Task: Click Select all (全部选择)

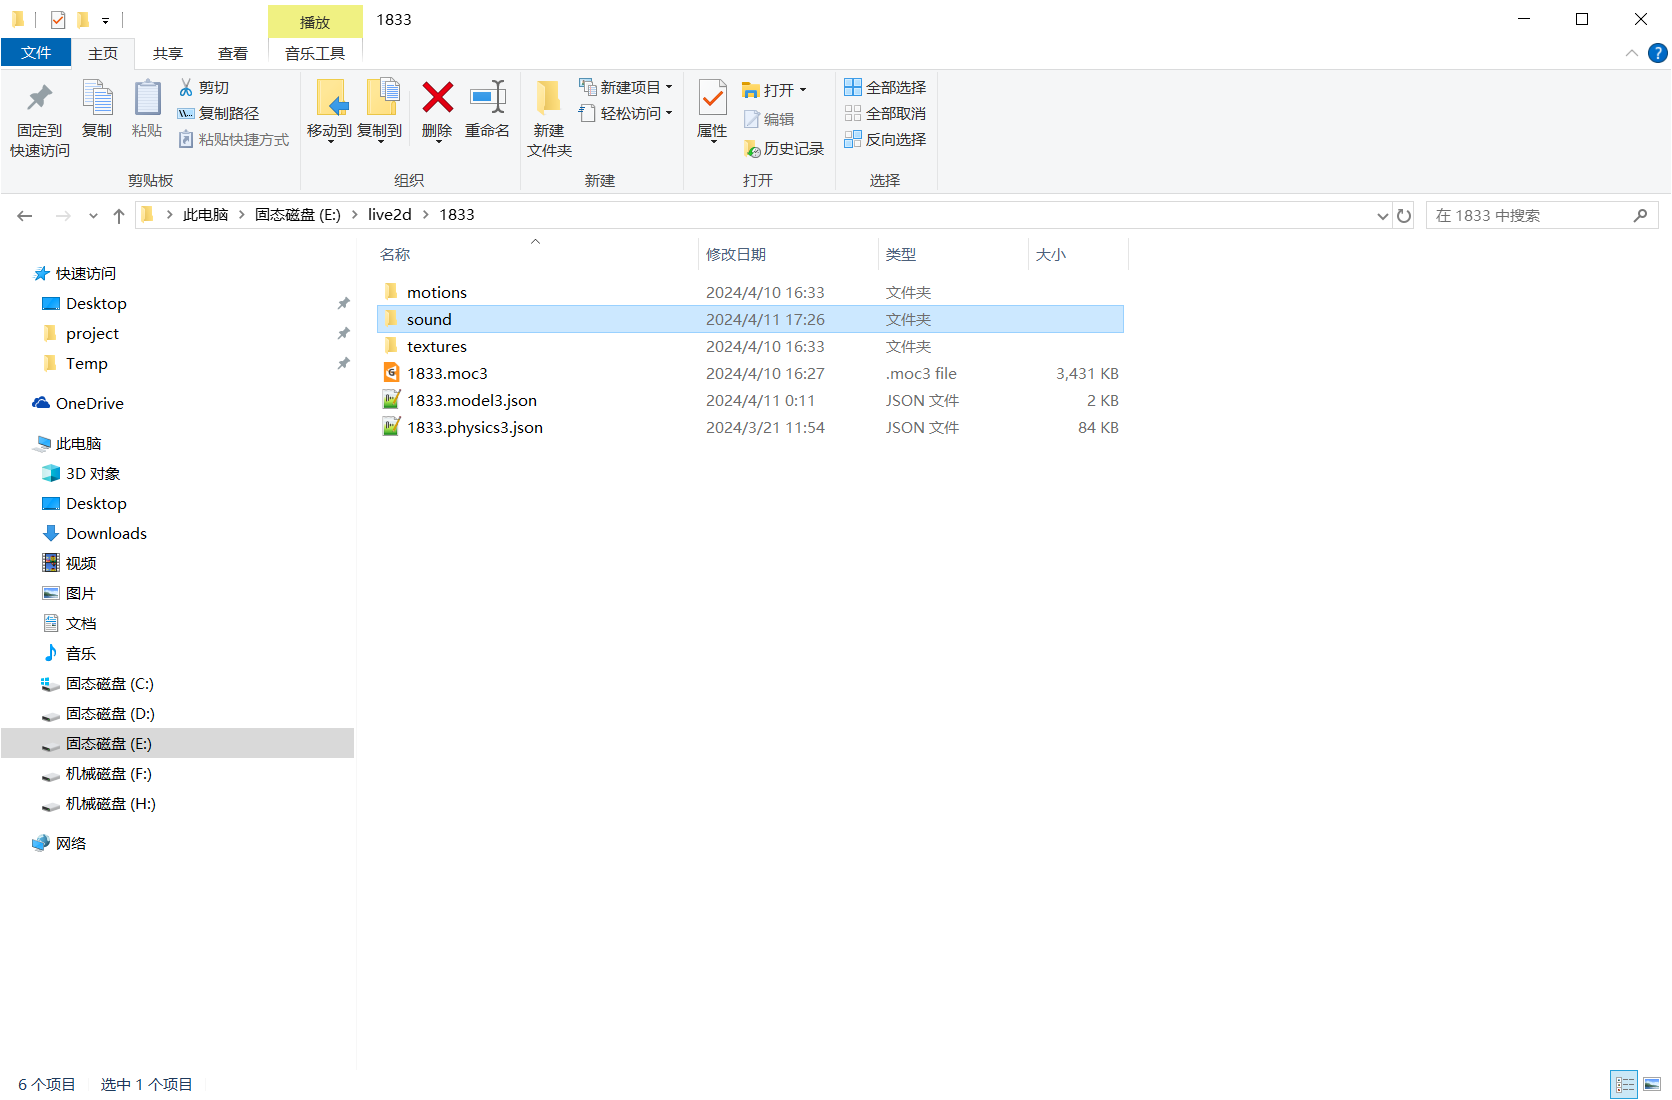Action: point(885,88)
